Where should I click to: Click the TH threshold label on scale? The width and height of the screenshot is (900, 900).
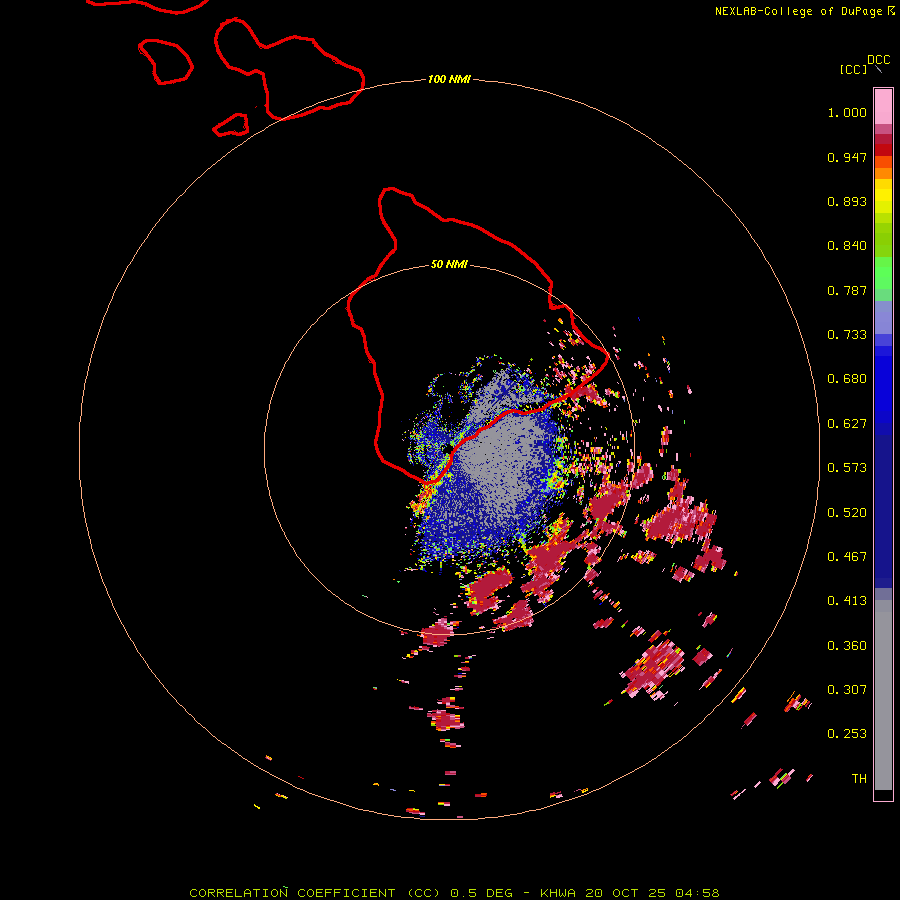pyautogui.click(x=859, y=779)
